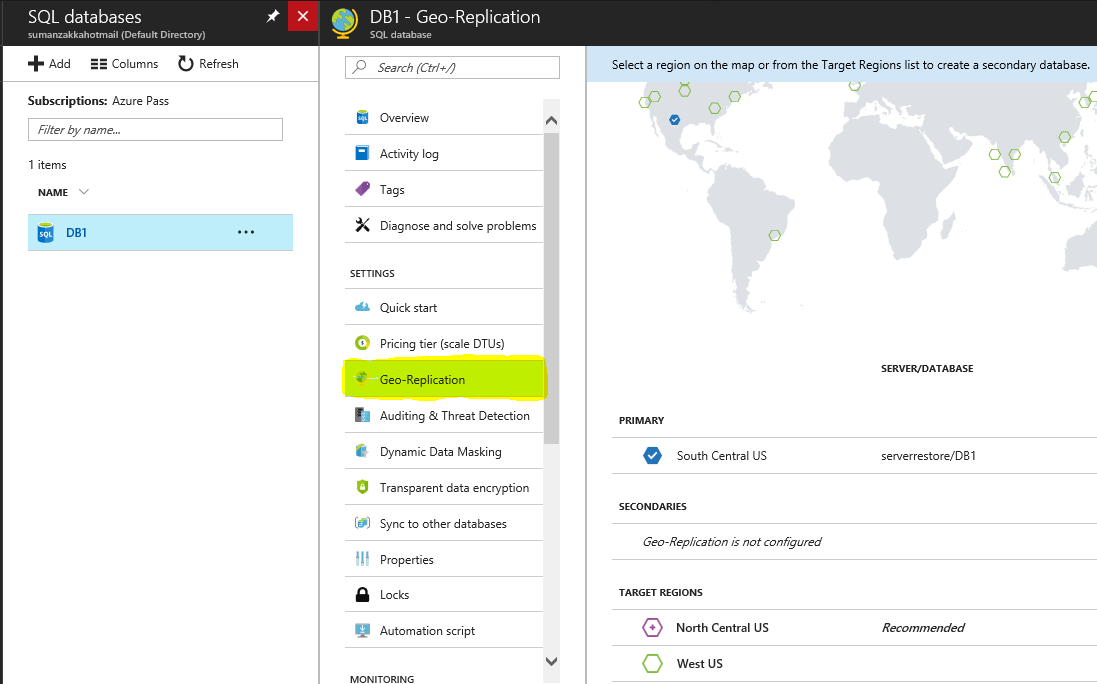The image size is (1097, 684).
Task: Click the Filter by name field
Action: point(155,129)
